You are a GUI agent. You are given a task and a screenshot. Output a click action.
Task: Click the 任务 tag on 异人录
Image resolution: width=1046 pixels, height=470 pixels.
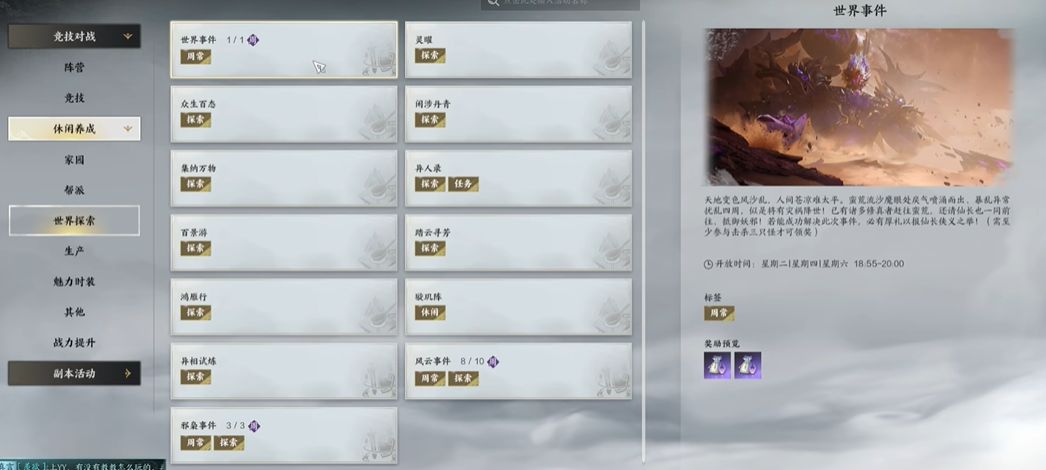[x=464, y=184]
